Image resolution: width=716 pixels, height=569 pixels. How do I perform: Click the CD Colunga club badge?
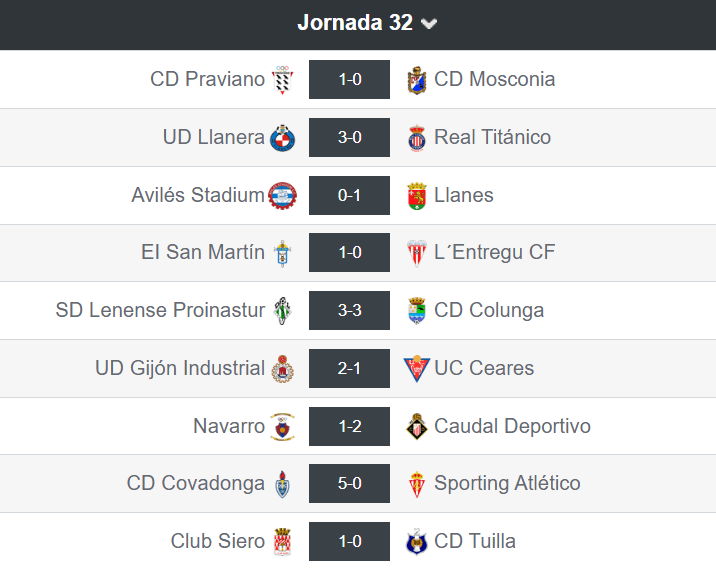(x=417, y=311)
